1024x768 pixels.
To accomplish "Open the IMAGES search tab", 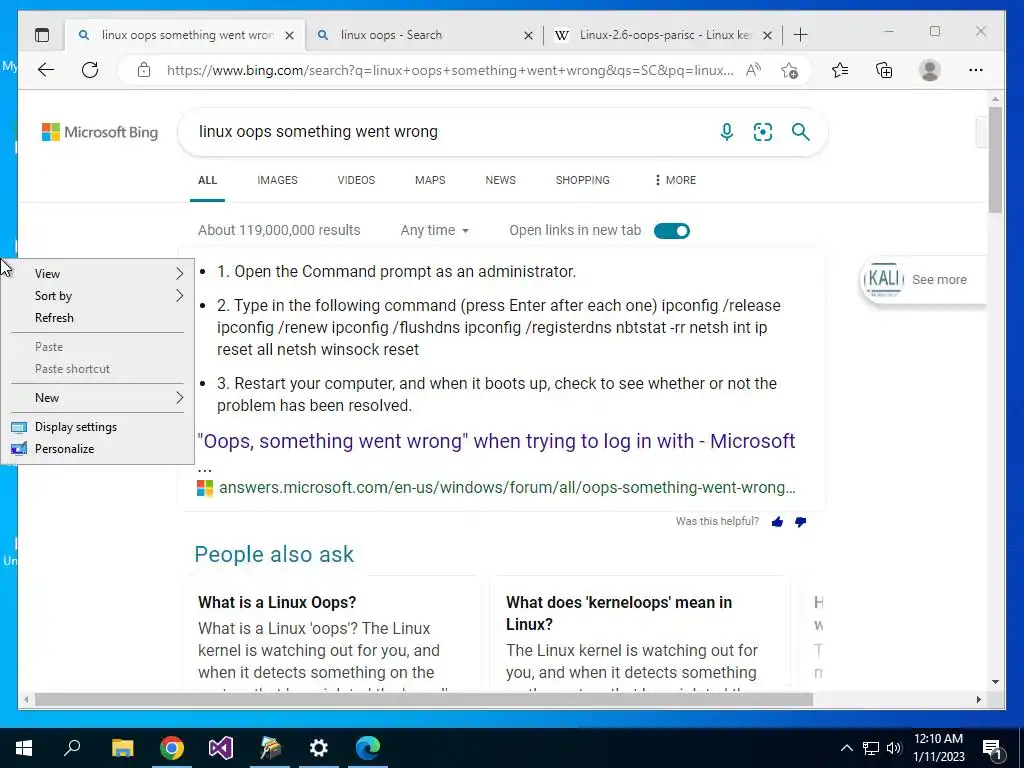I will click(277, 180).
